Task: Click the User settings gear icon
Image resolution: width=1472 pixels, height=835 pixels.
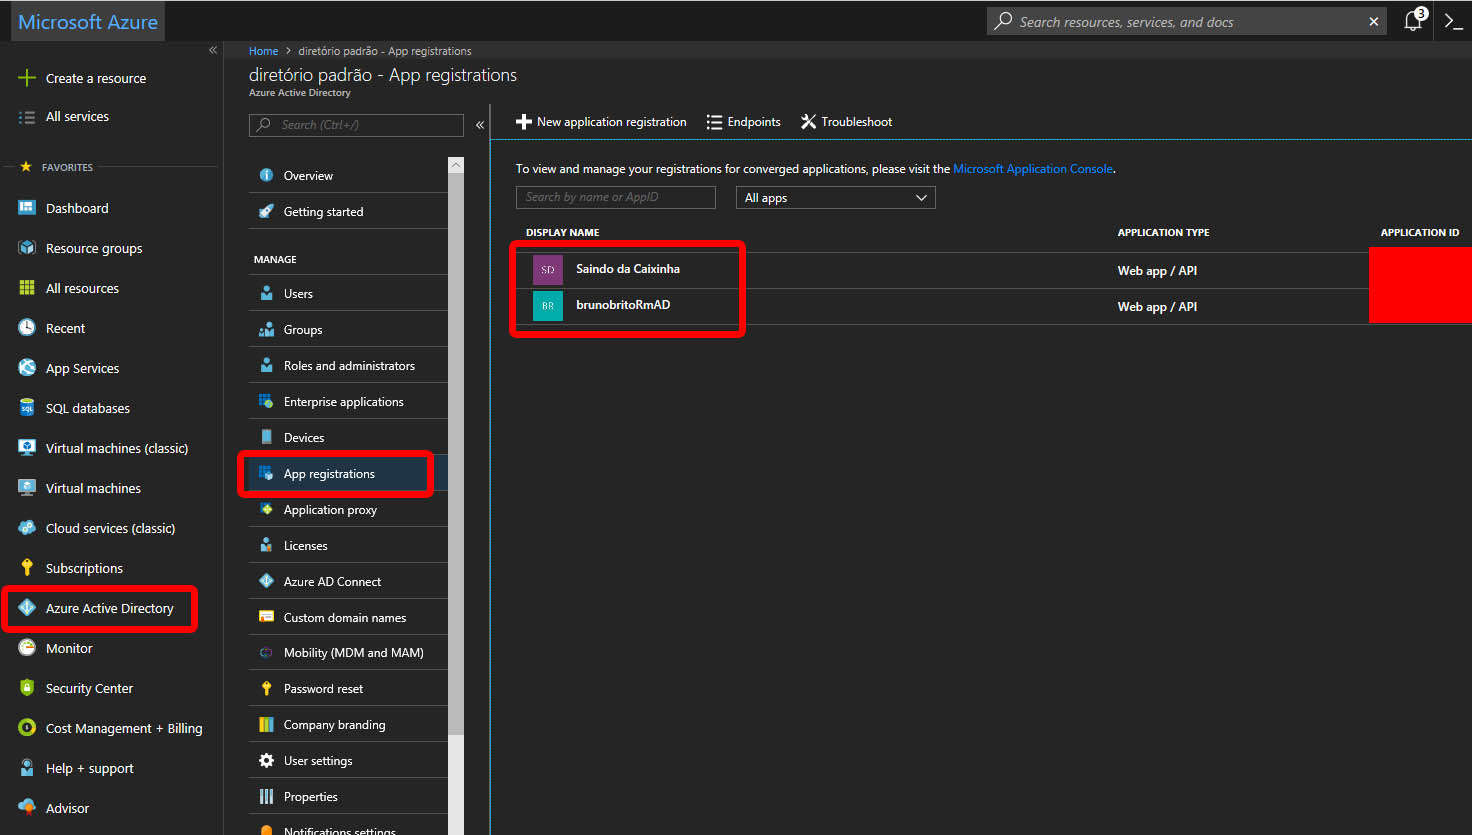Action: point(266,760)
